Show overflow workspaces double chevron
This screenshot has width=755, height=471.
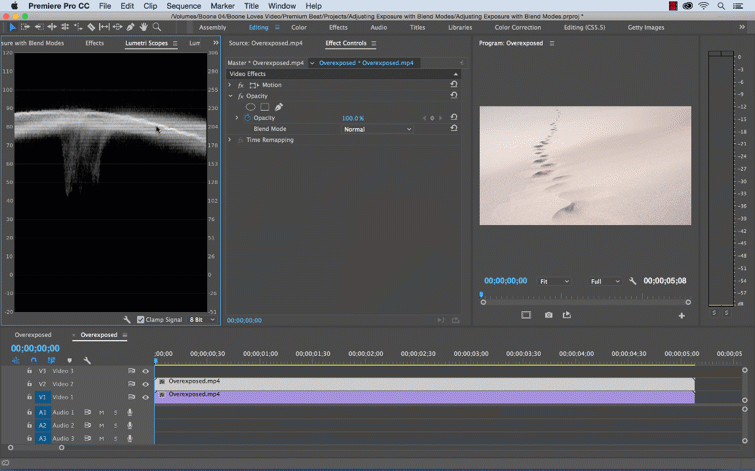tap(742, 27)
